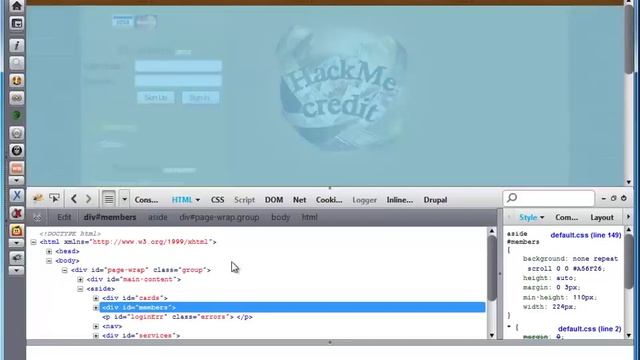Collapse the html root node
Screen dimensions: 640x360
coord(33,242)
